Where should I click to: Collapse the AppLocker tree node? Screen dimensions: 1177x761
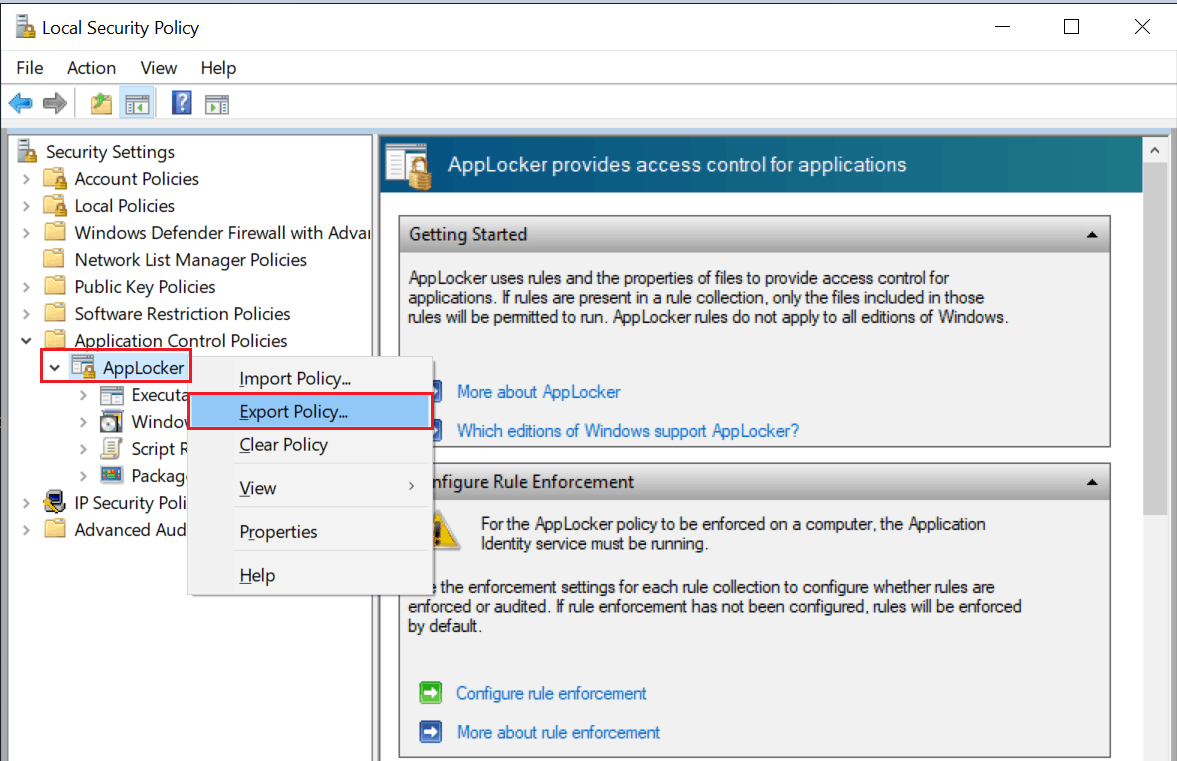pyautogui.click(x=54, y=368)
